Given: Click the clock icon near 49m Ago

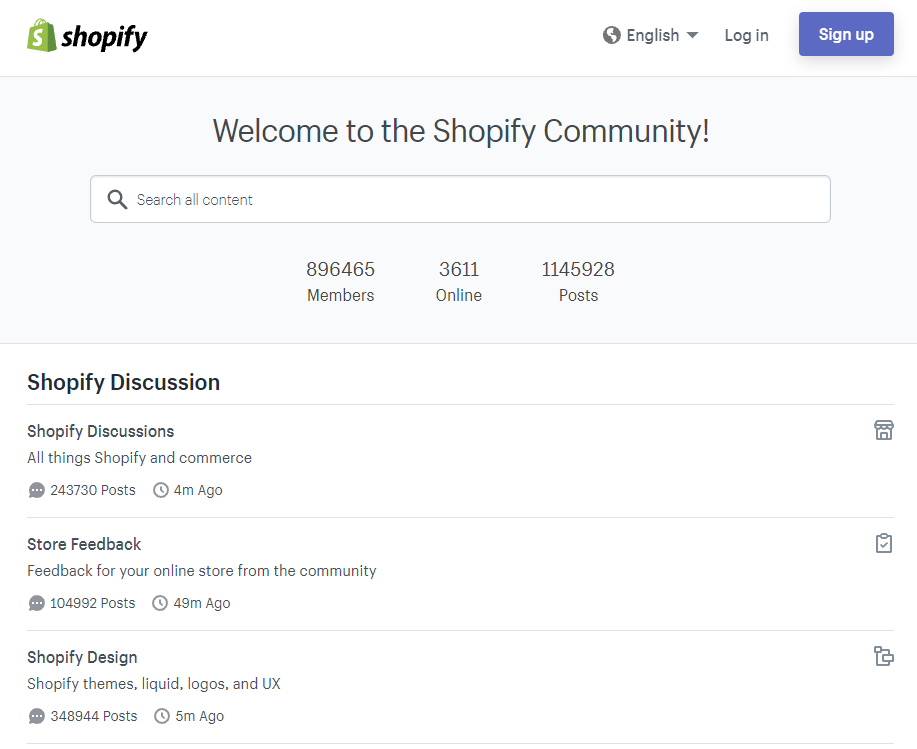Looking at the screenshot, I should (160, 603).
